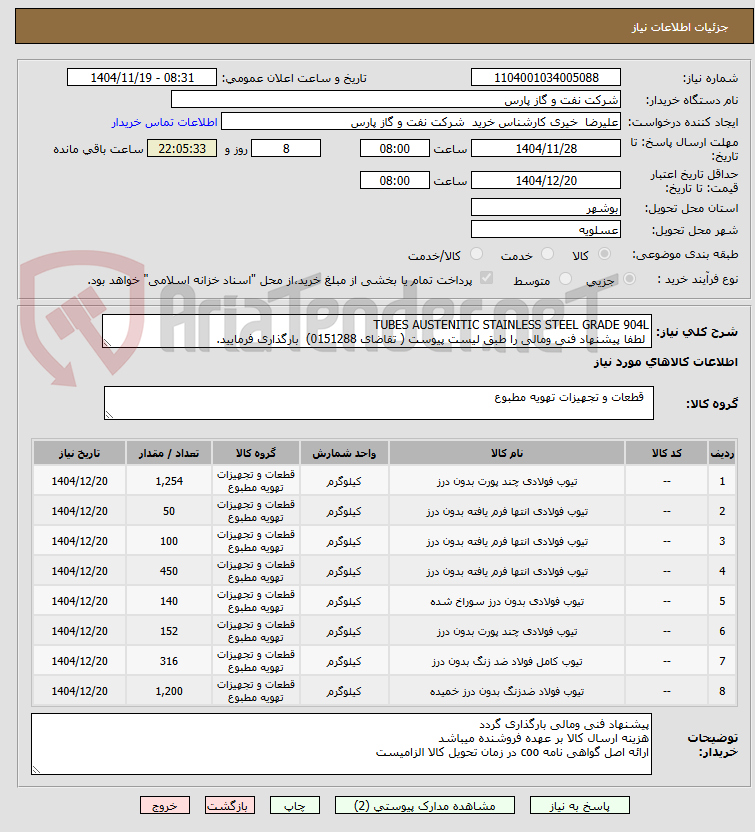Select the کالا/خدمت radio button
This screenshot has height=832, width=755.
tap(476, 254)
